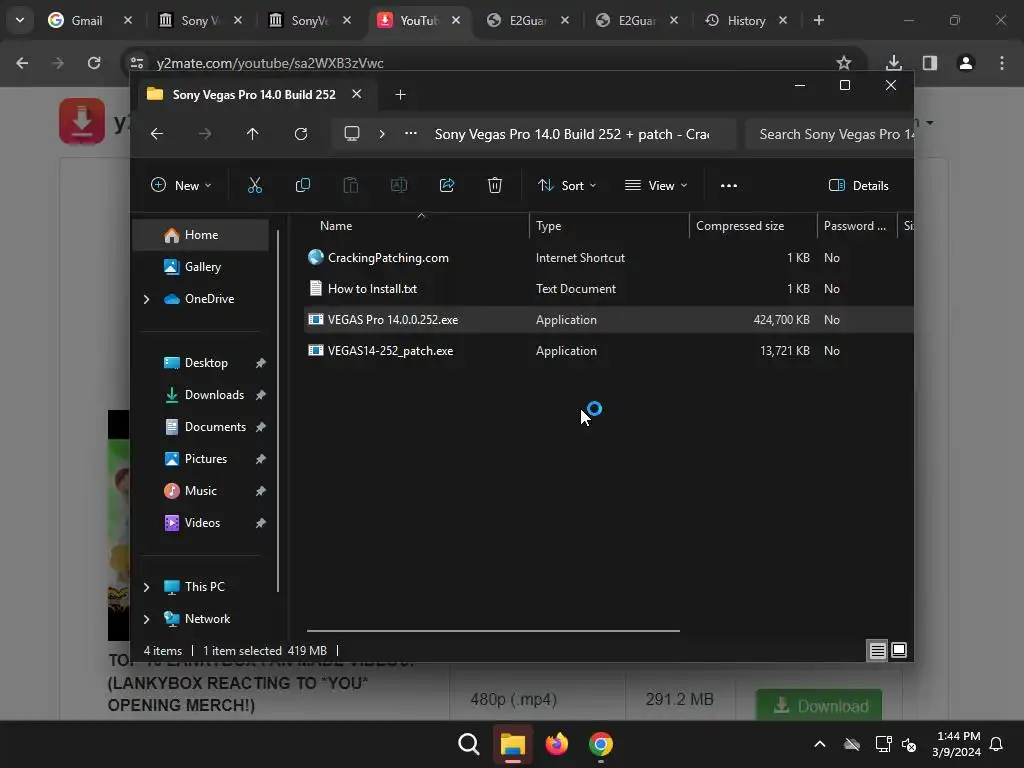This screenshot has width=1024, height=768.
Task: Select the VEGAS Pro 14.0.0.252.exe file
Action: click(x=608, y=320)
